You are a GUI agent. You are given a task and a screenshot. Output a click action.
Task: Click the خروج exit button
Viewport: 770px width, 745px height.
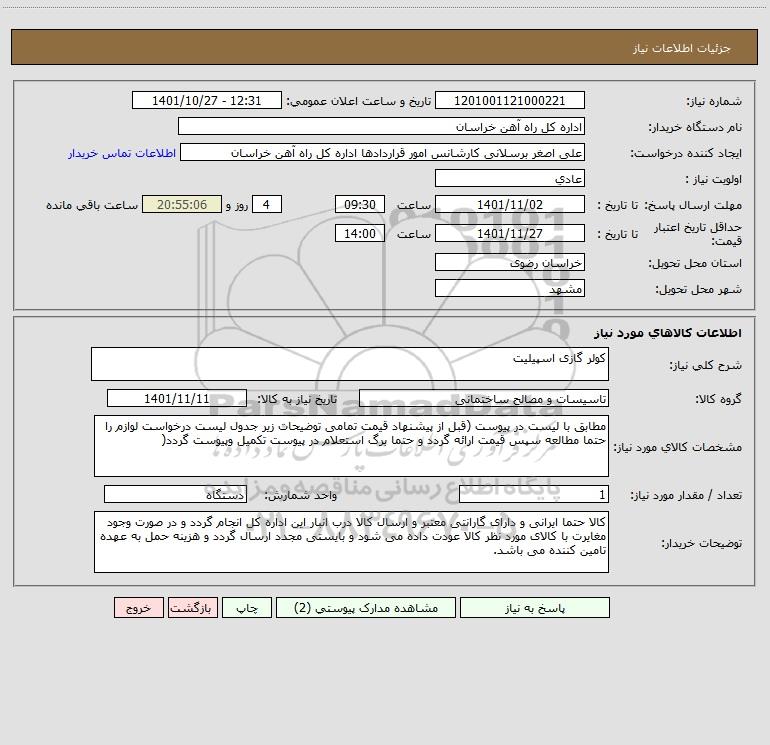pos(138,607)
